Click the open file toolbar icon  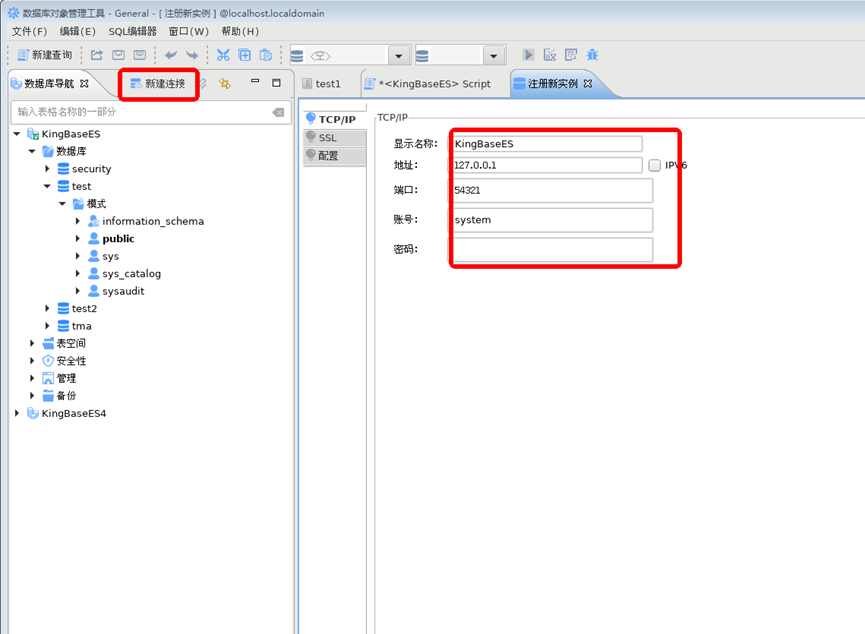point(97,55)
